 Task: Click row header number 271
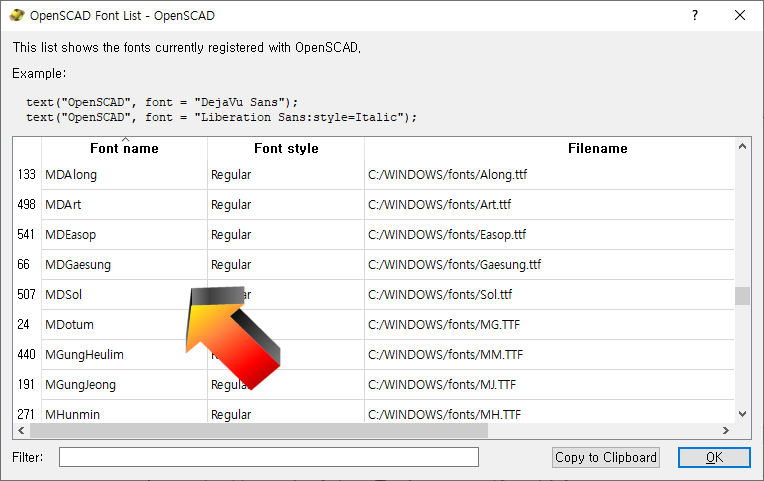pos(27,412)
